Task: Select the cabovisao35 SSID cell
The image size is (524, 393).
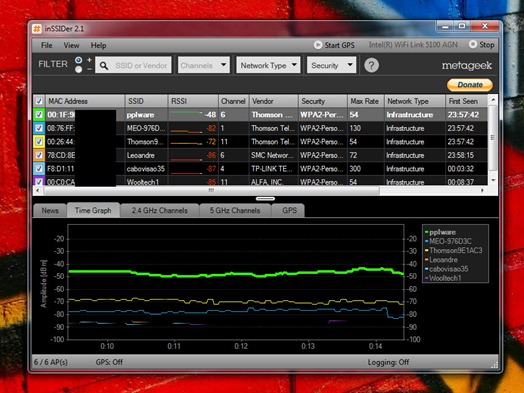Action: [x=146, y=169]
